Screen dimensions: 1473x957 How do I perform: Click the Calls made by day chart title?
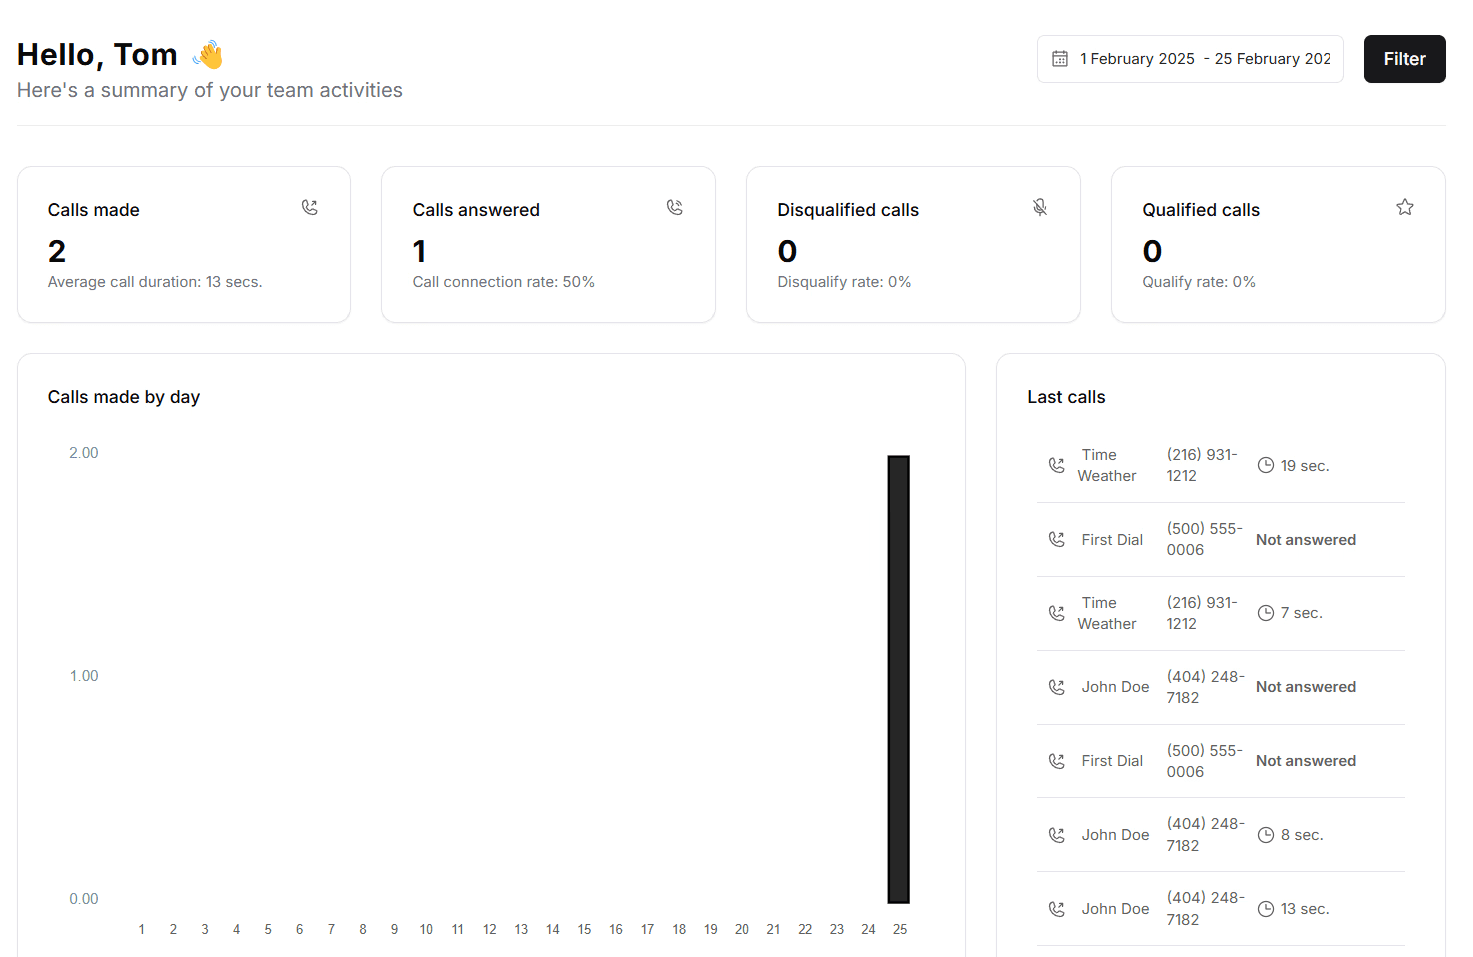click(x=124, y=396)
